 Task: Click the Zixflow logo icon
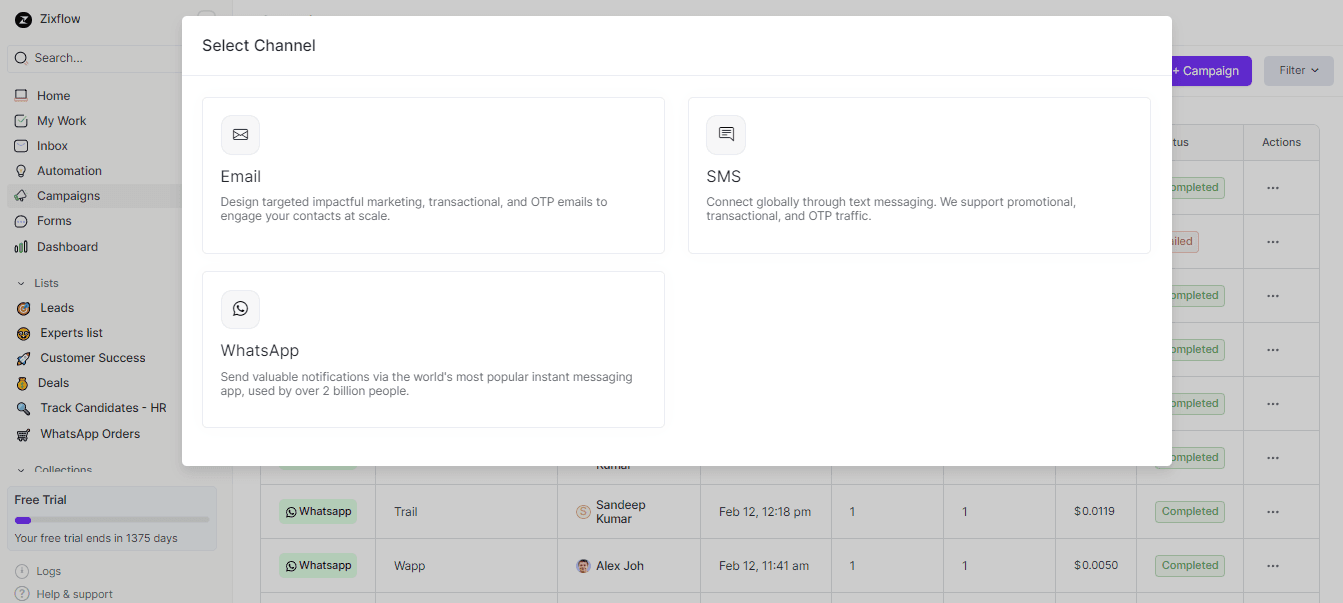23,19
